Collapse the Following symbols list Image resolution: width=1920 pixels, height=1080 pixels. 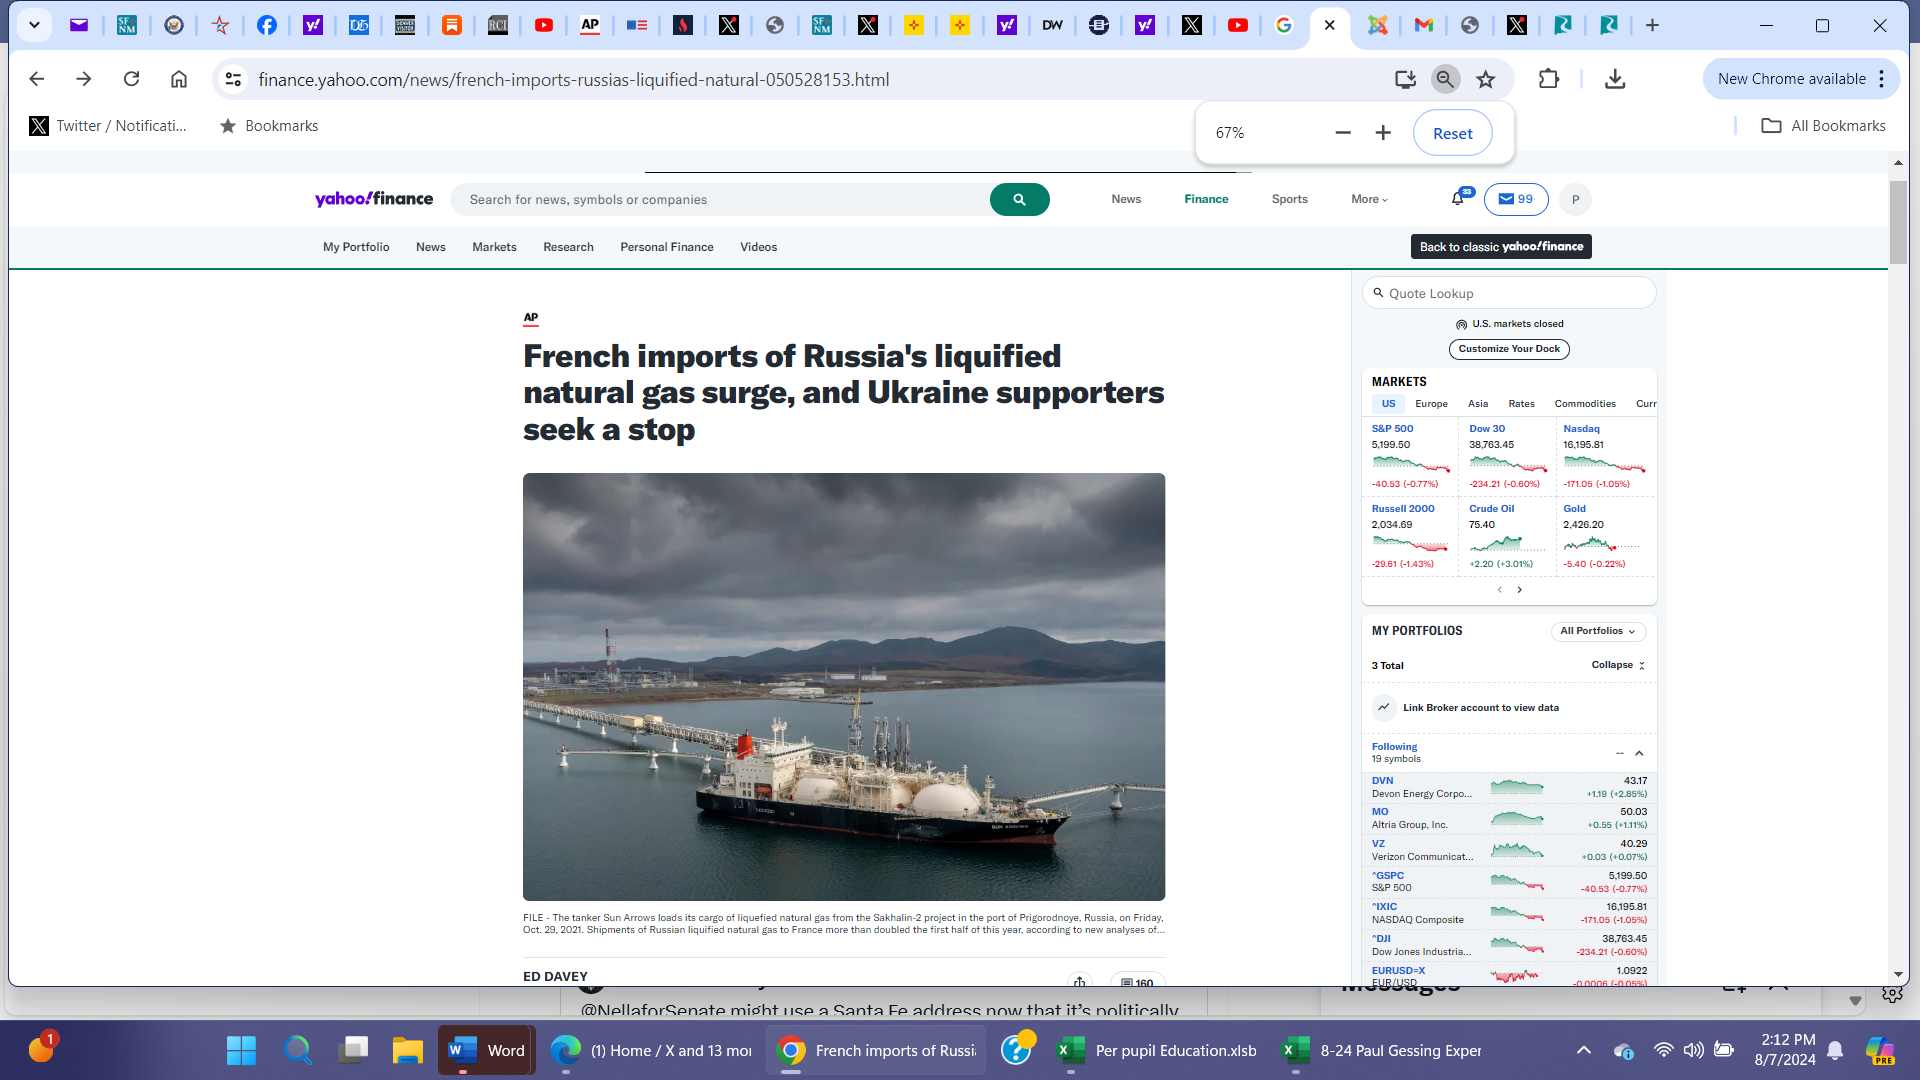1639,753
